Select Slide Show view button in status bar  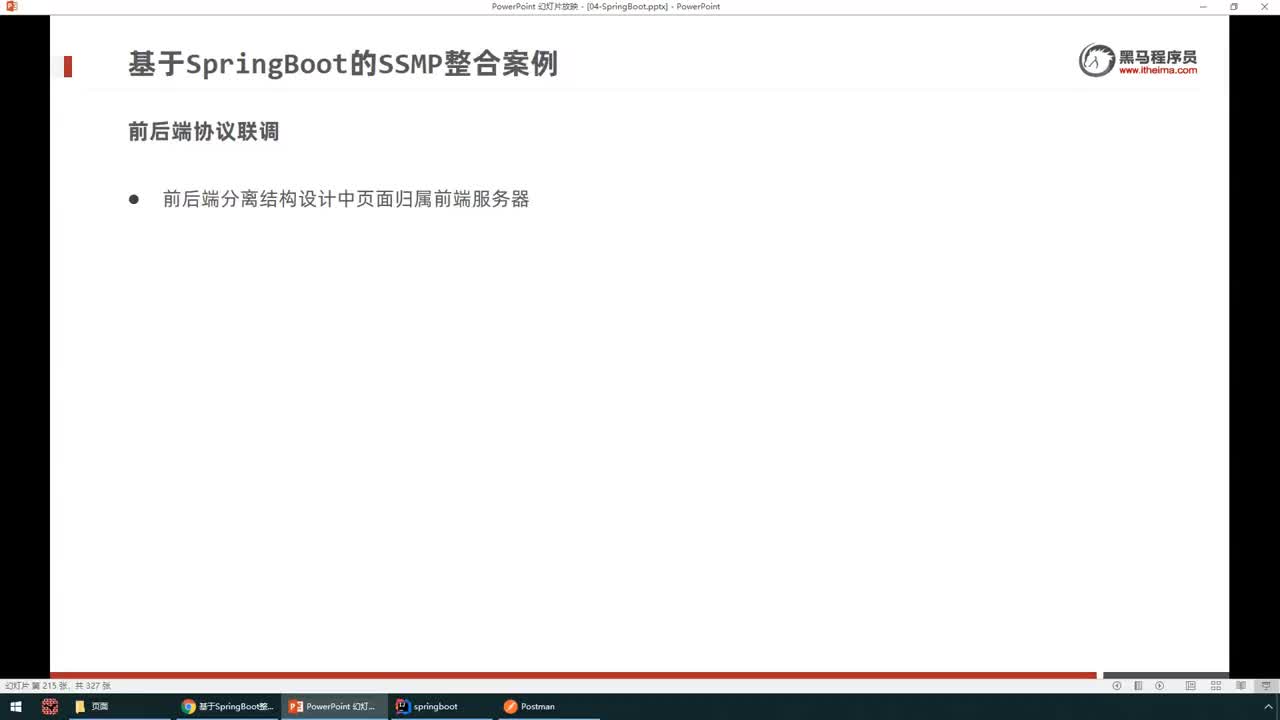click(x=1266, y=686)
